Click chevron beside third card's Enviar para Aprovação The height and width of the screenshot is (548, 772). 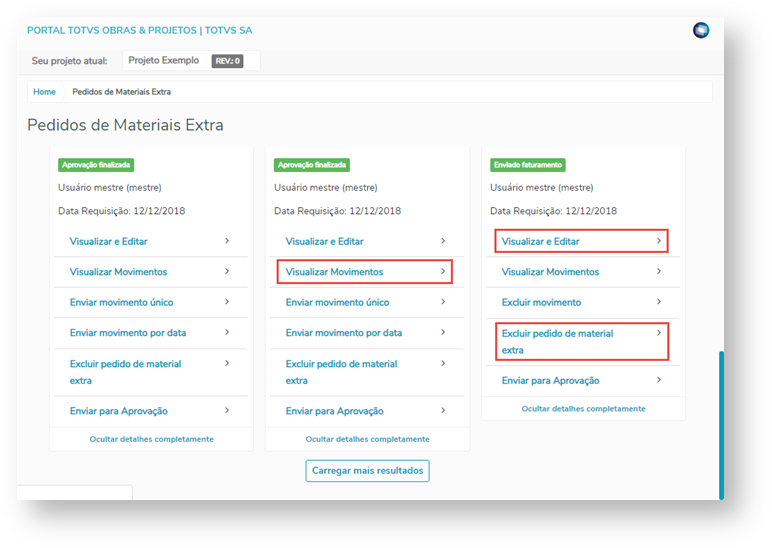[x=659, y=380]
